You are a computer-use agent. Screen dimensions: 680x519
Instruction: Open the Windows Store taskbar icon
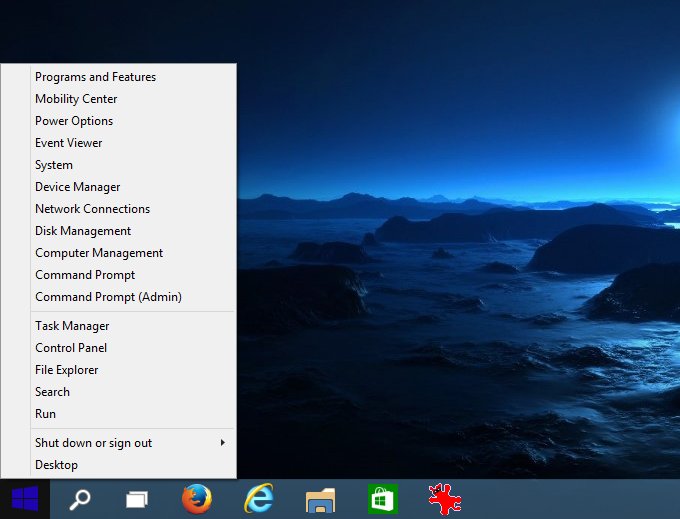pyautogui.click(x=382, y=499)
